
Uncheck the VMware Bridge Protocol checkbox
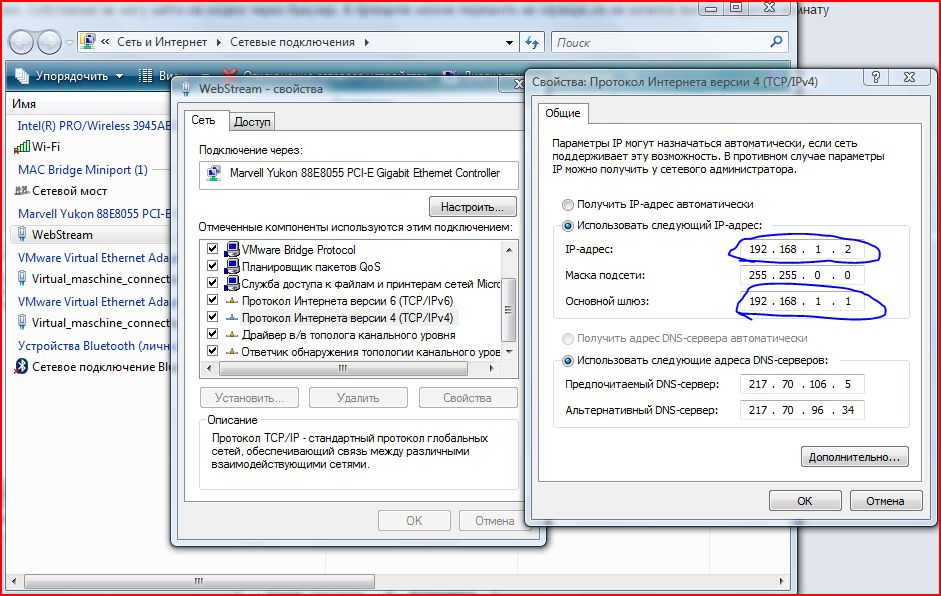212,248
